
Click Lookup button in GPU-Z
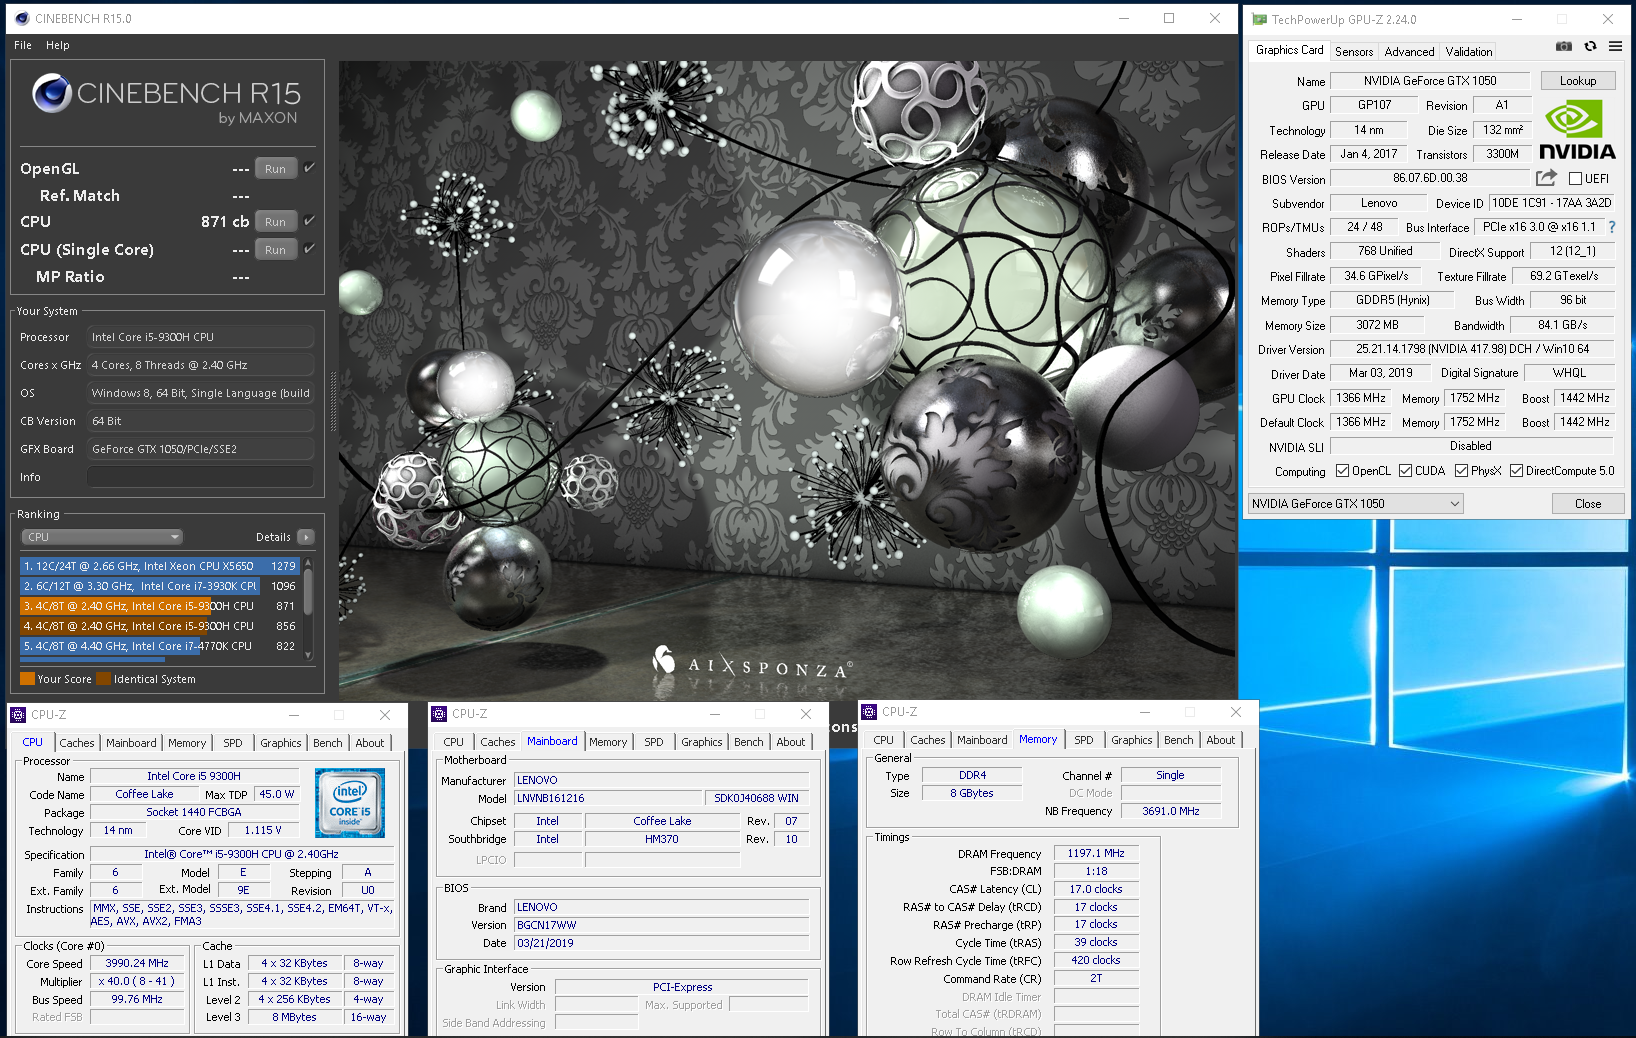point(1577,81)
